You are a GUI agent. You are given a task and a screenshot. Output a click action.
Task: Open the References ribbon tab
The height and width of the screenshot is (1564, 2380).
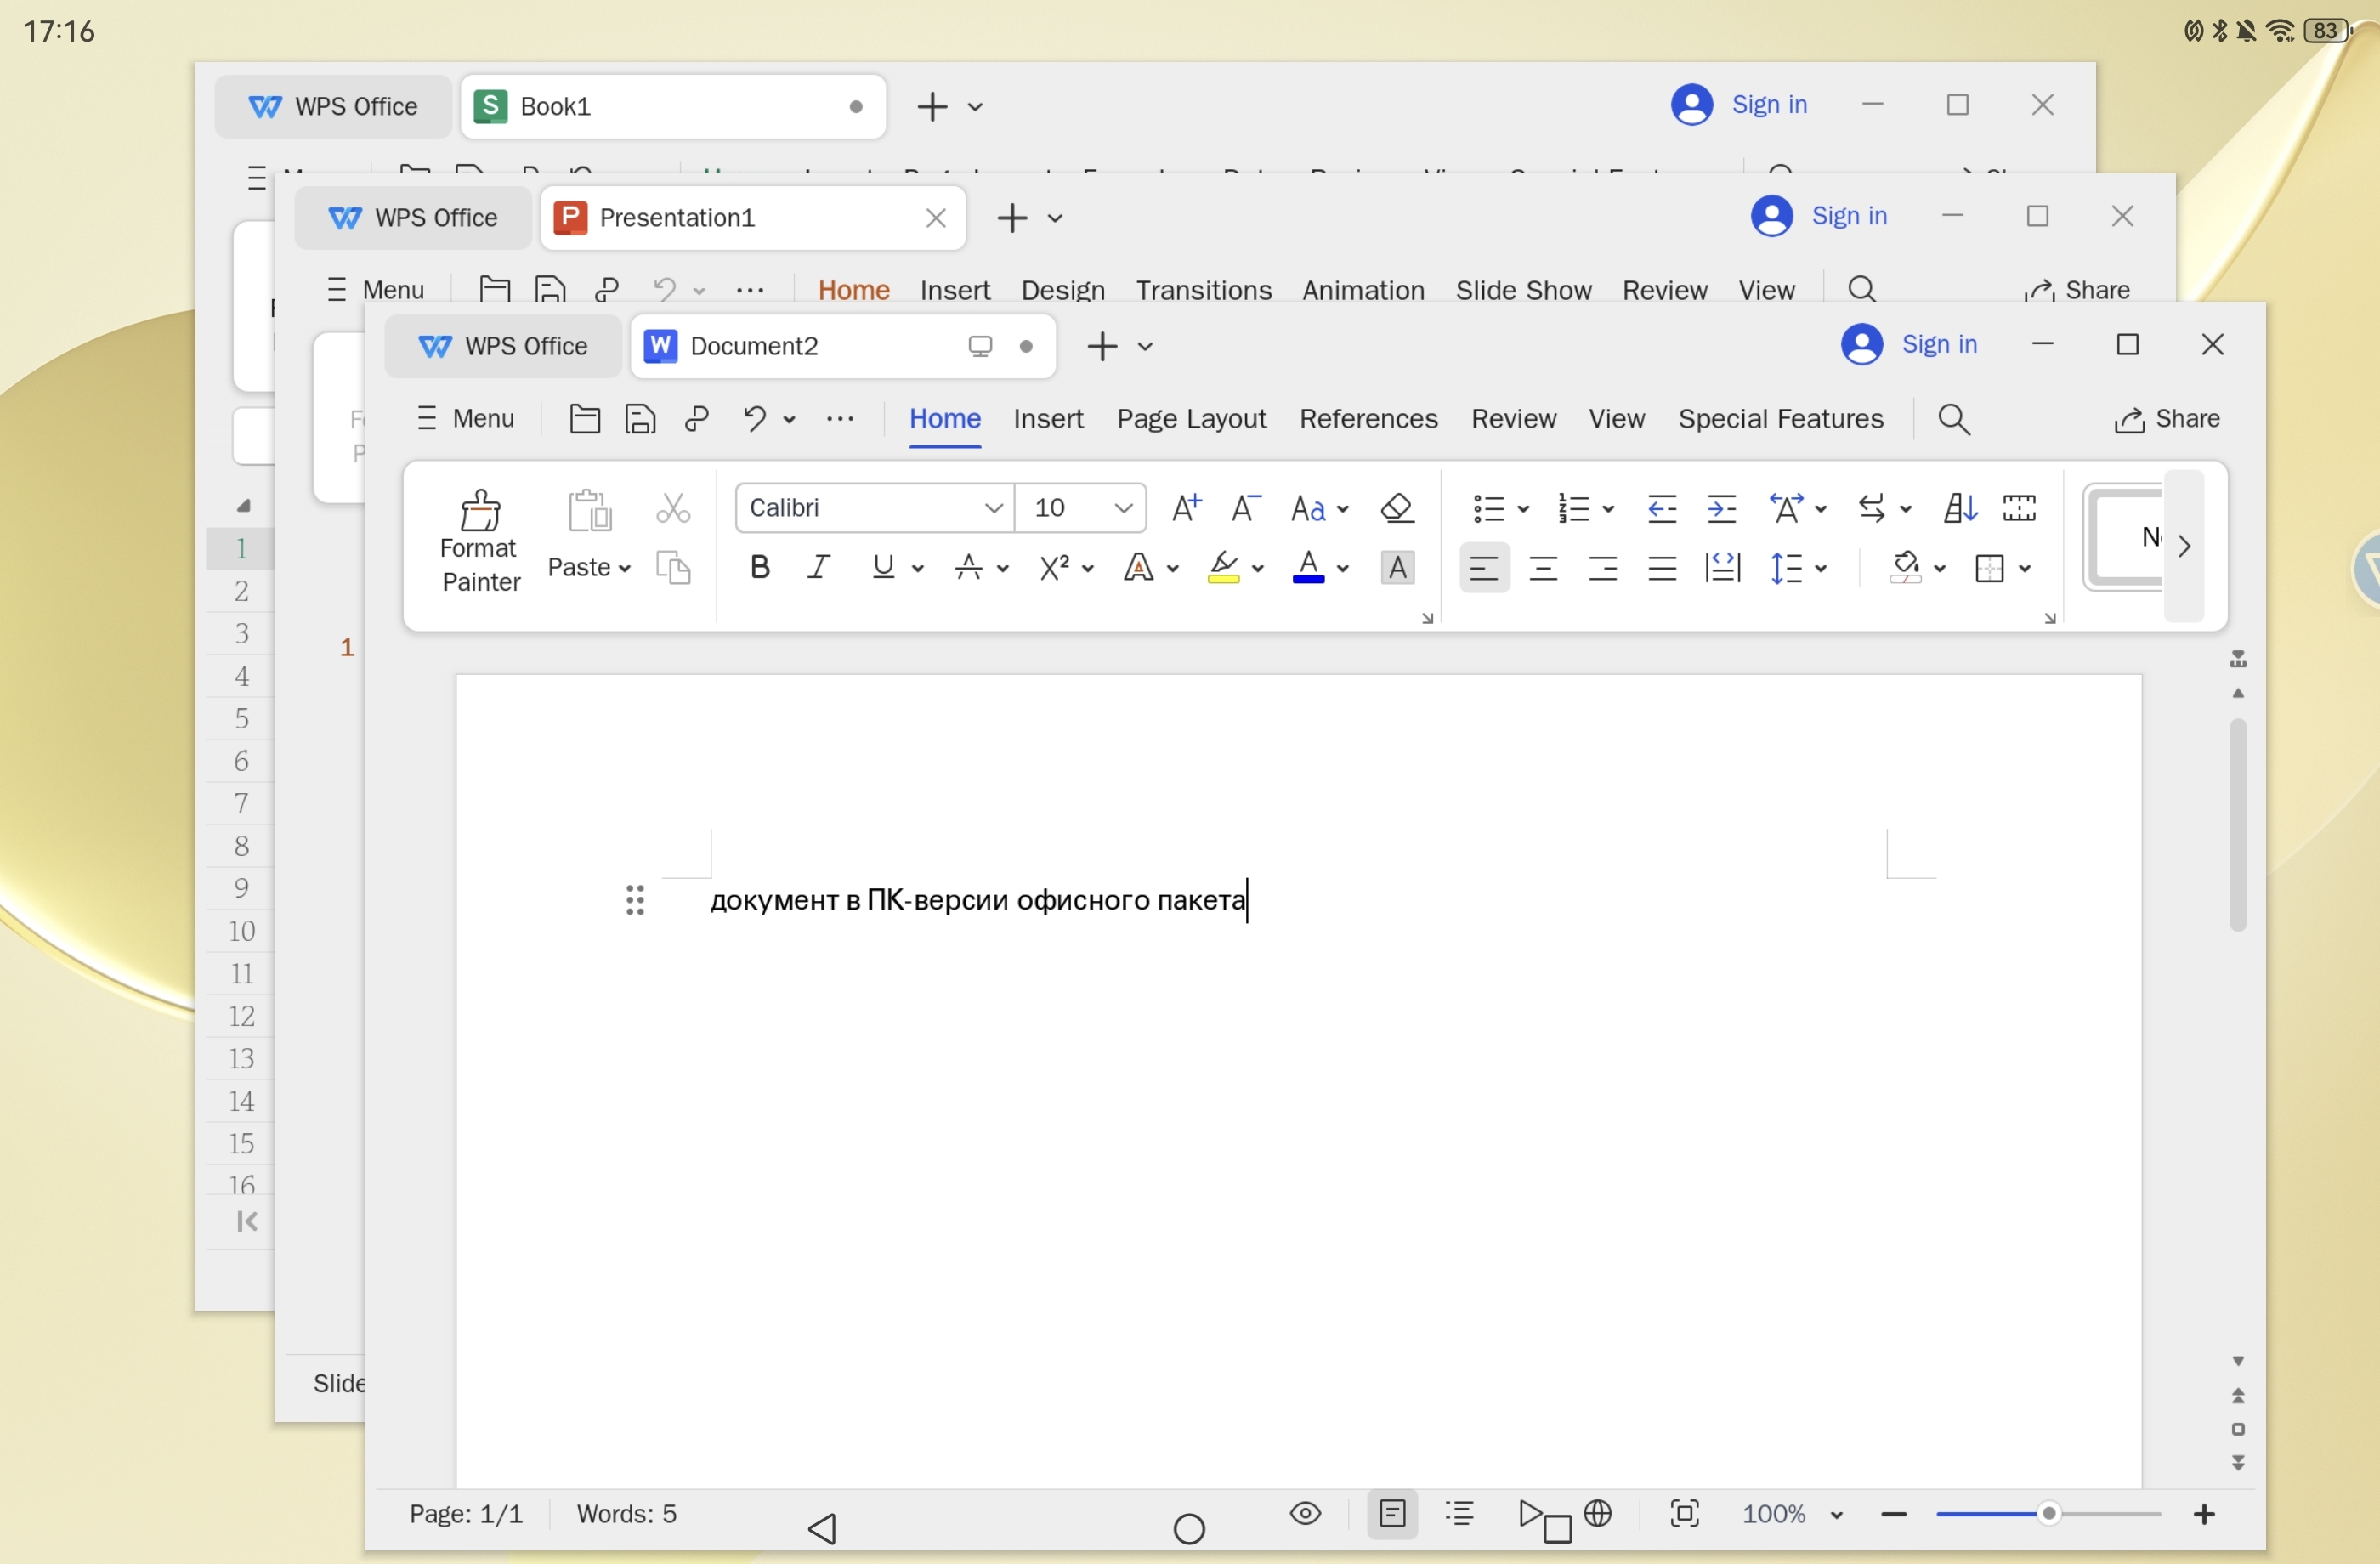pyautogui.click(x=1367, y=419)
